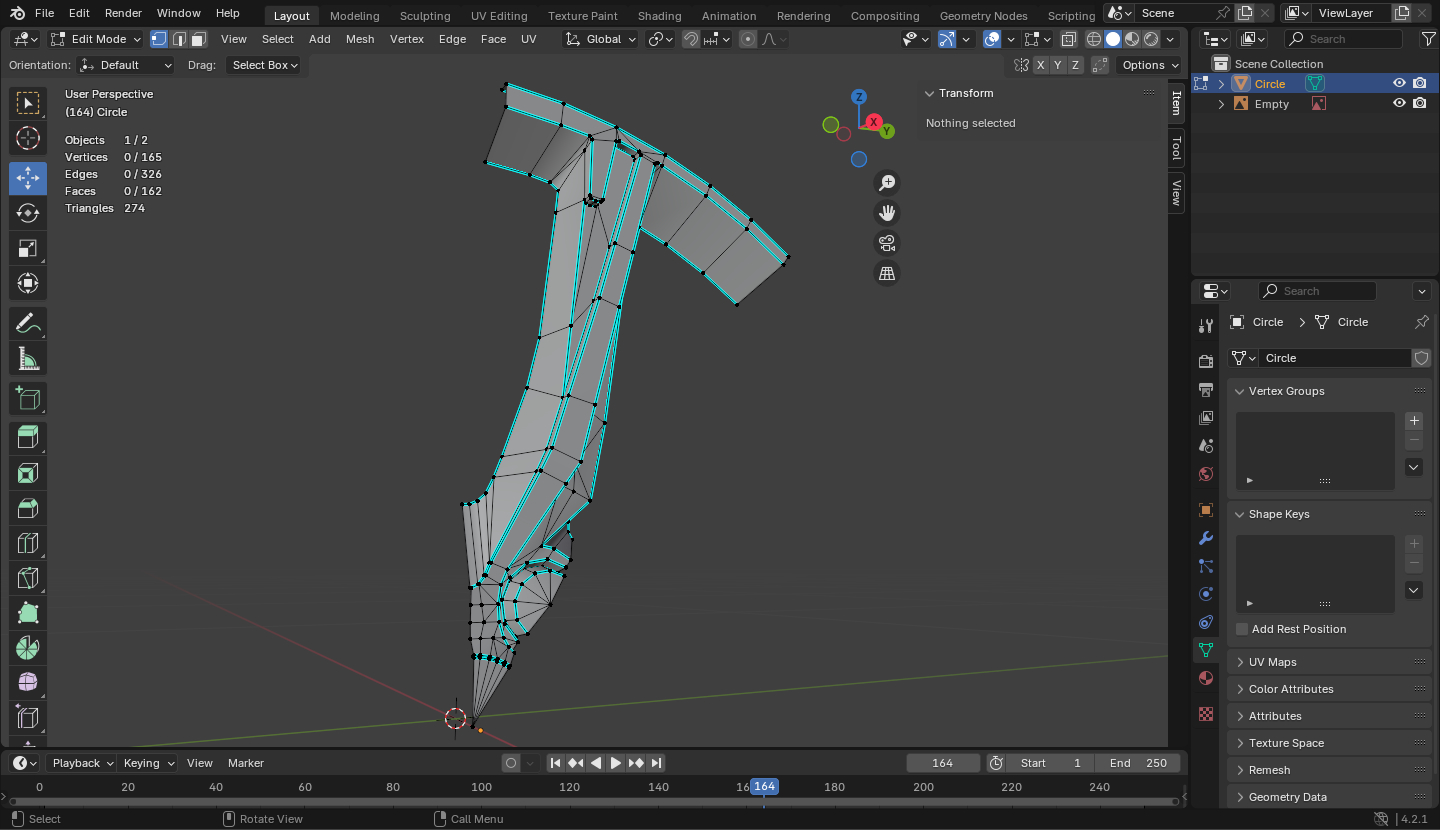1440x830 pixels.
Task: Select the Move tool in toolbar
Action: 28,178
